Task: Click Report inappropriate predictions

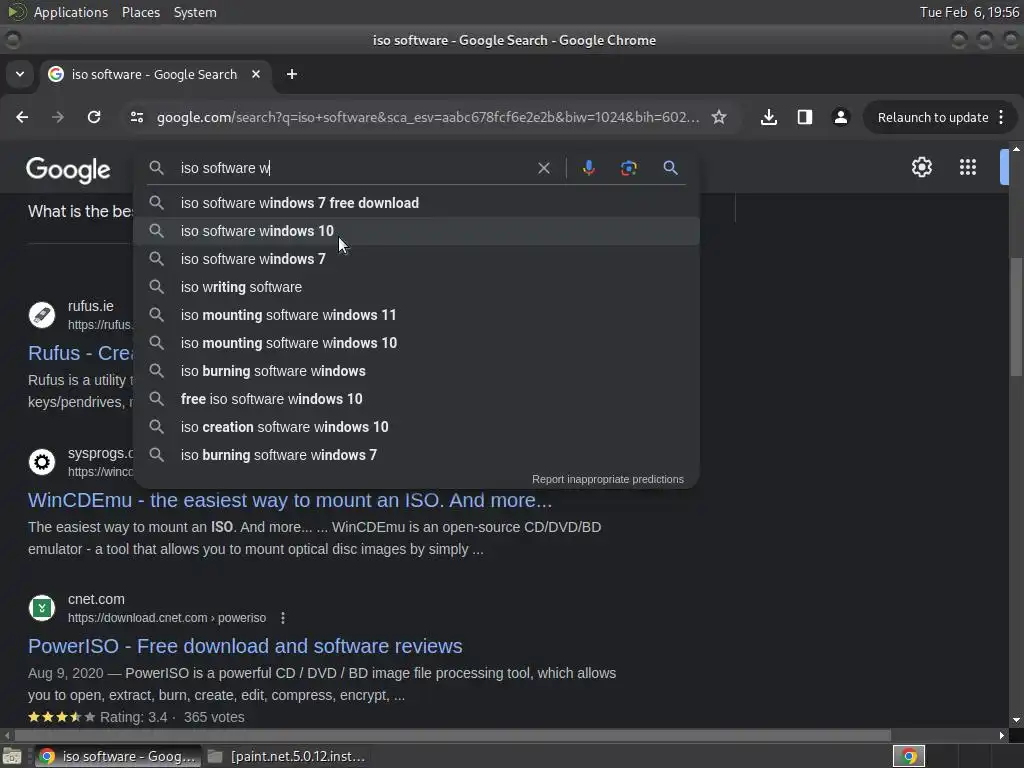Action: coord(607,479)
